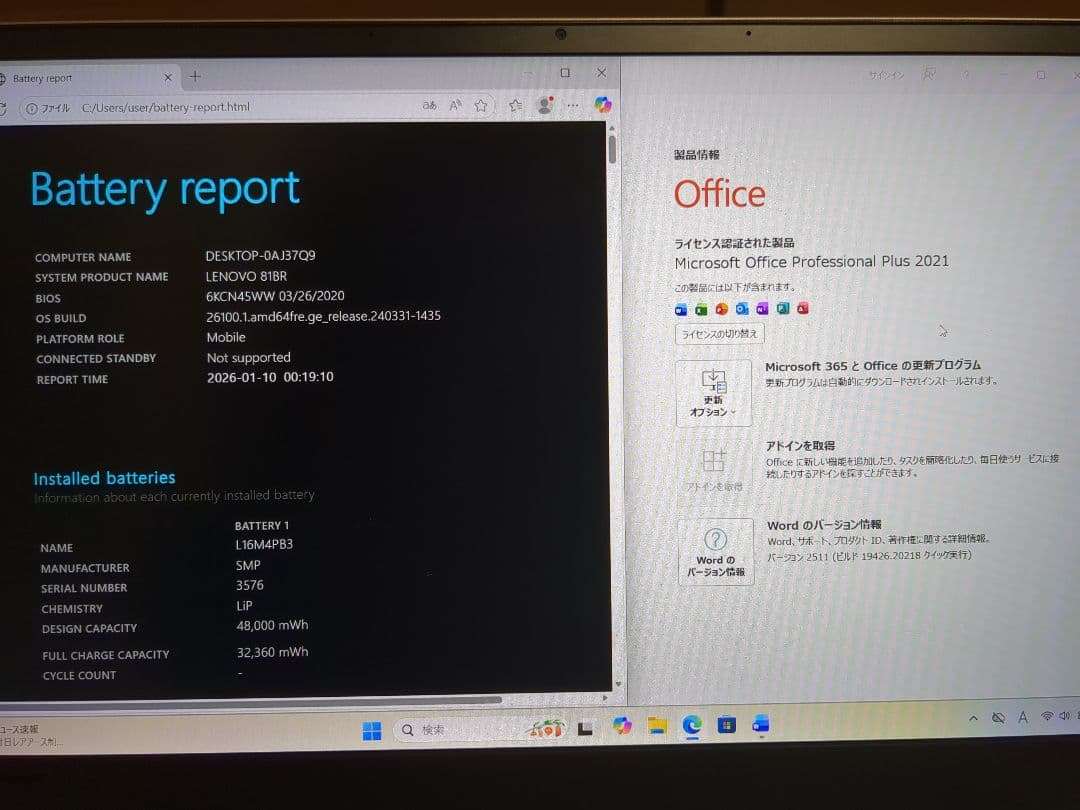Click the Edge address bar URL
Image resolution: width=1080 pixels, height=810 pixels.
click(x=166, y=107)
